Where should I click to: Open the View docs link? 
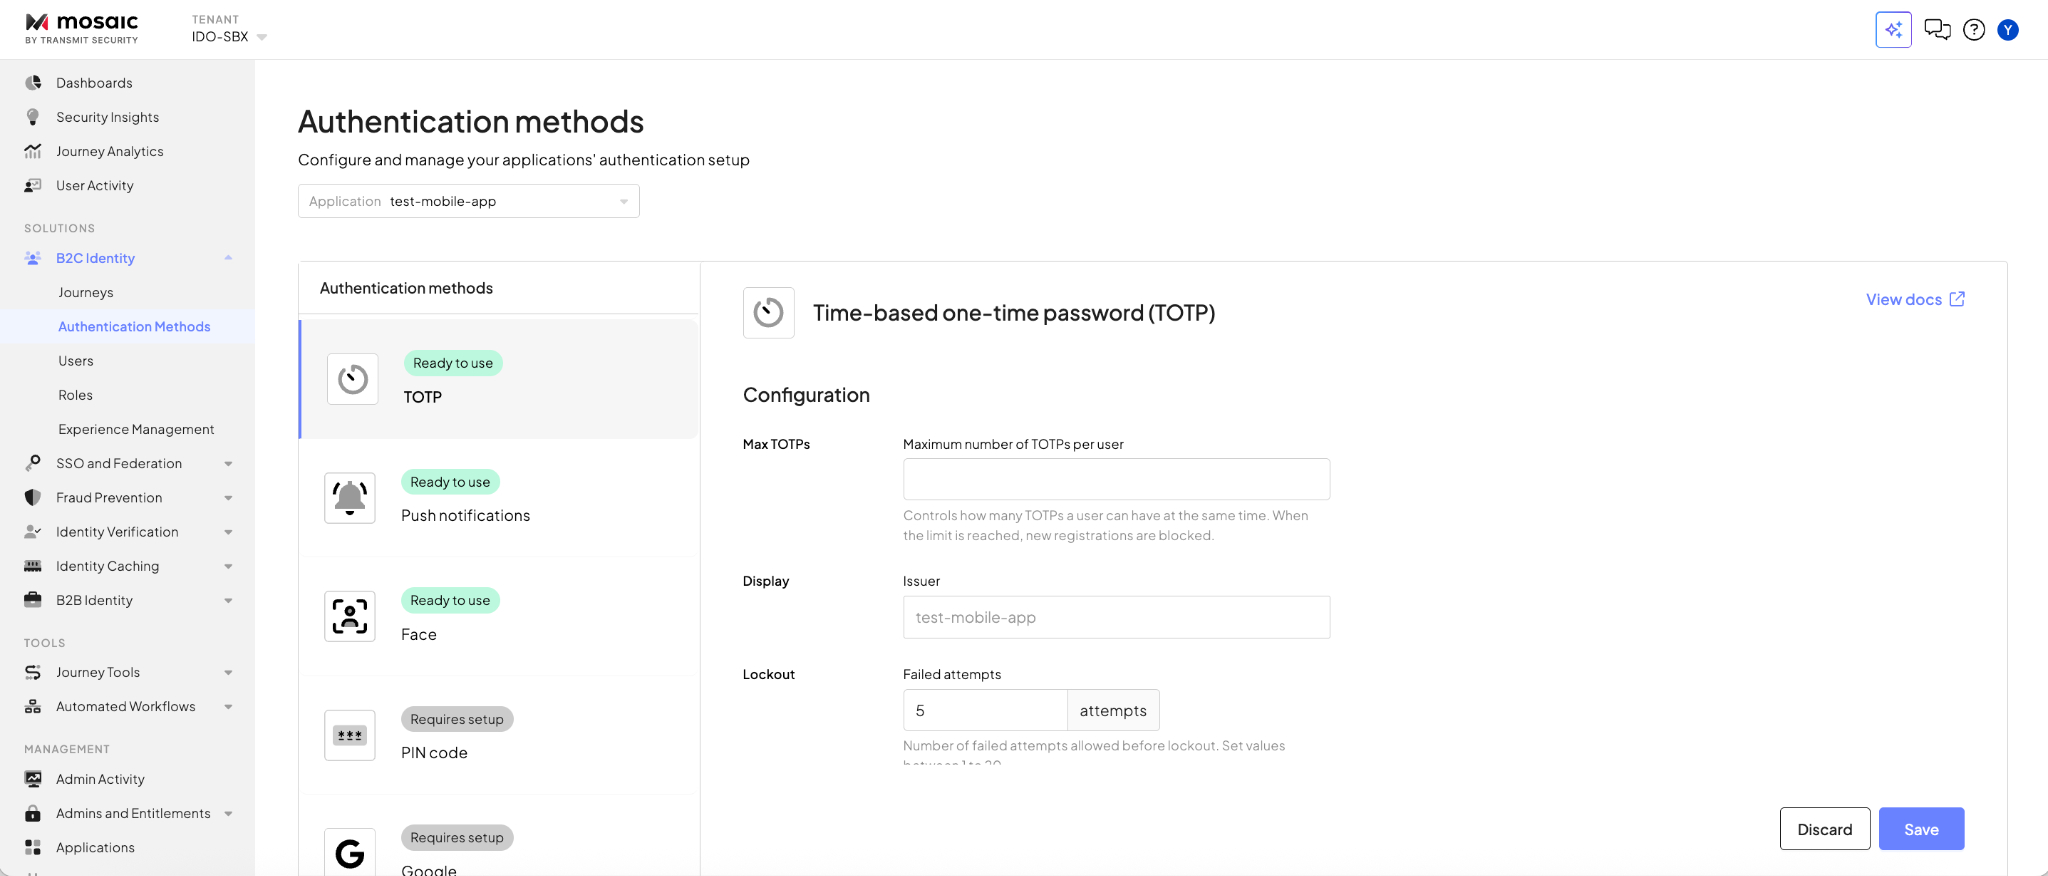tap(1914, 300)
